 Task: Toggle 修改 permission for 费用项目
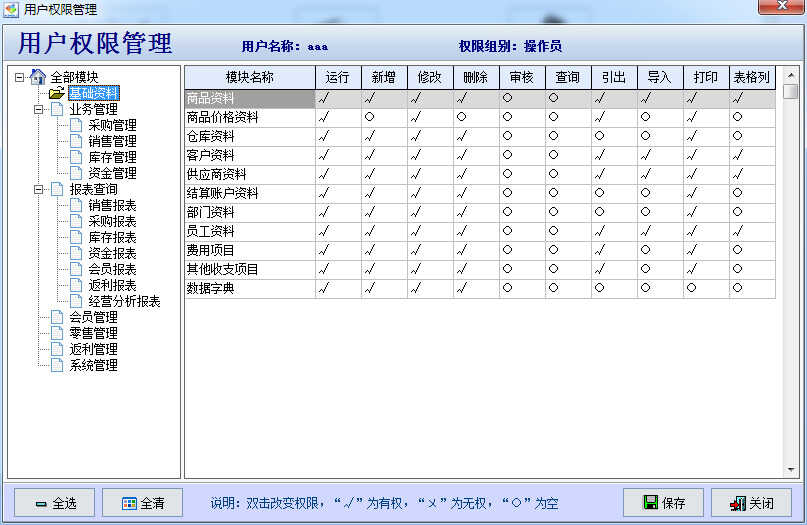430,250
